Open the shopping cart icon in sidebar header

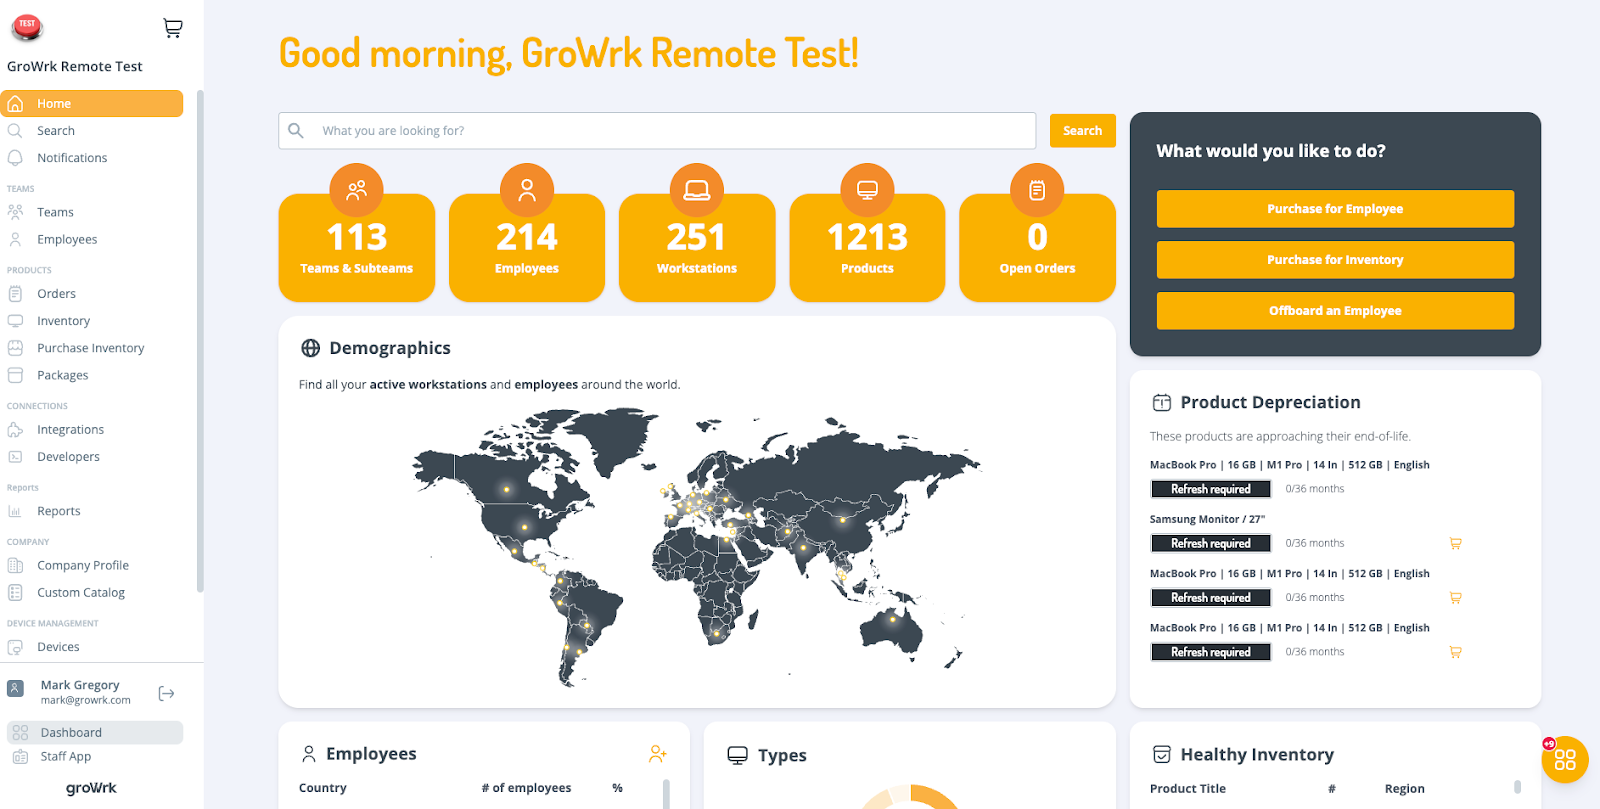tap(173, 29)
